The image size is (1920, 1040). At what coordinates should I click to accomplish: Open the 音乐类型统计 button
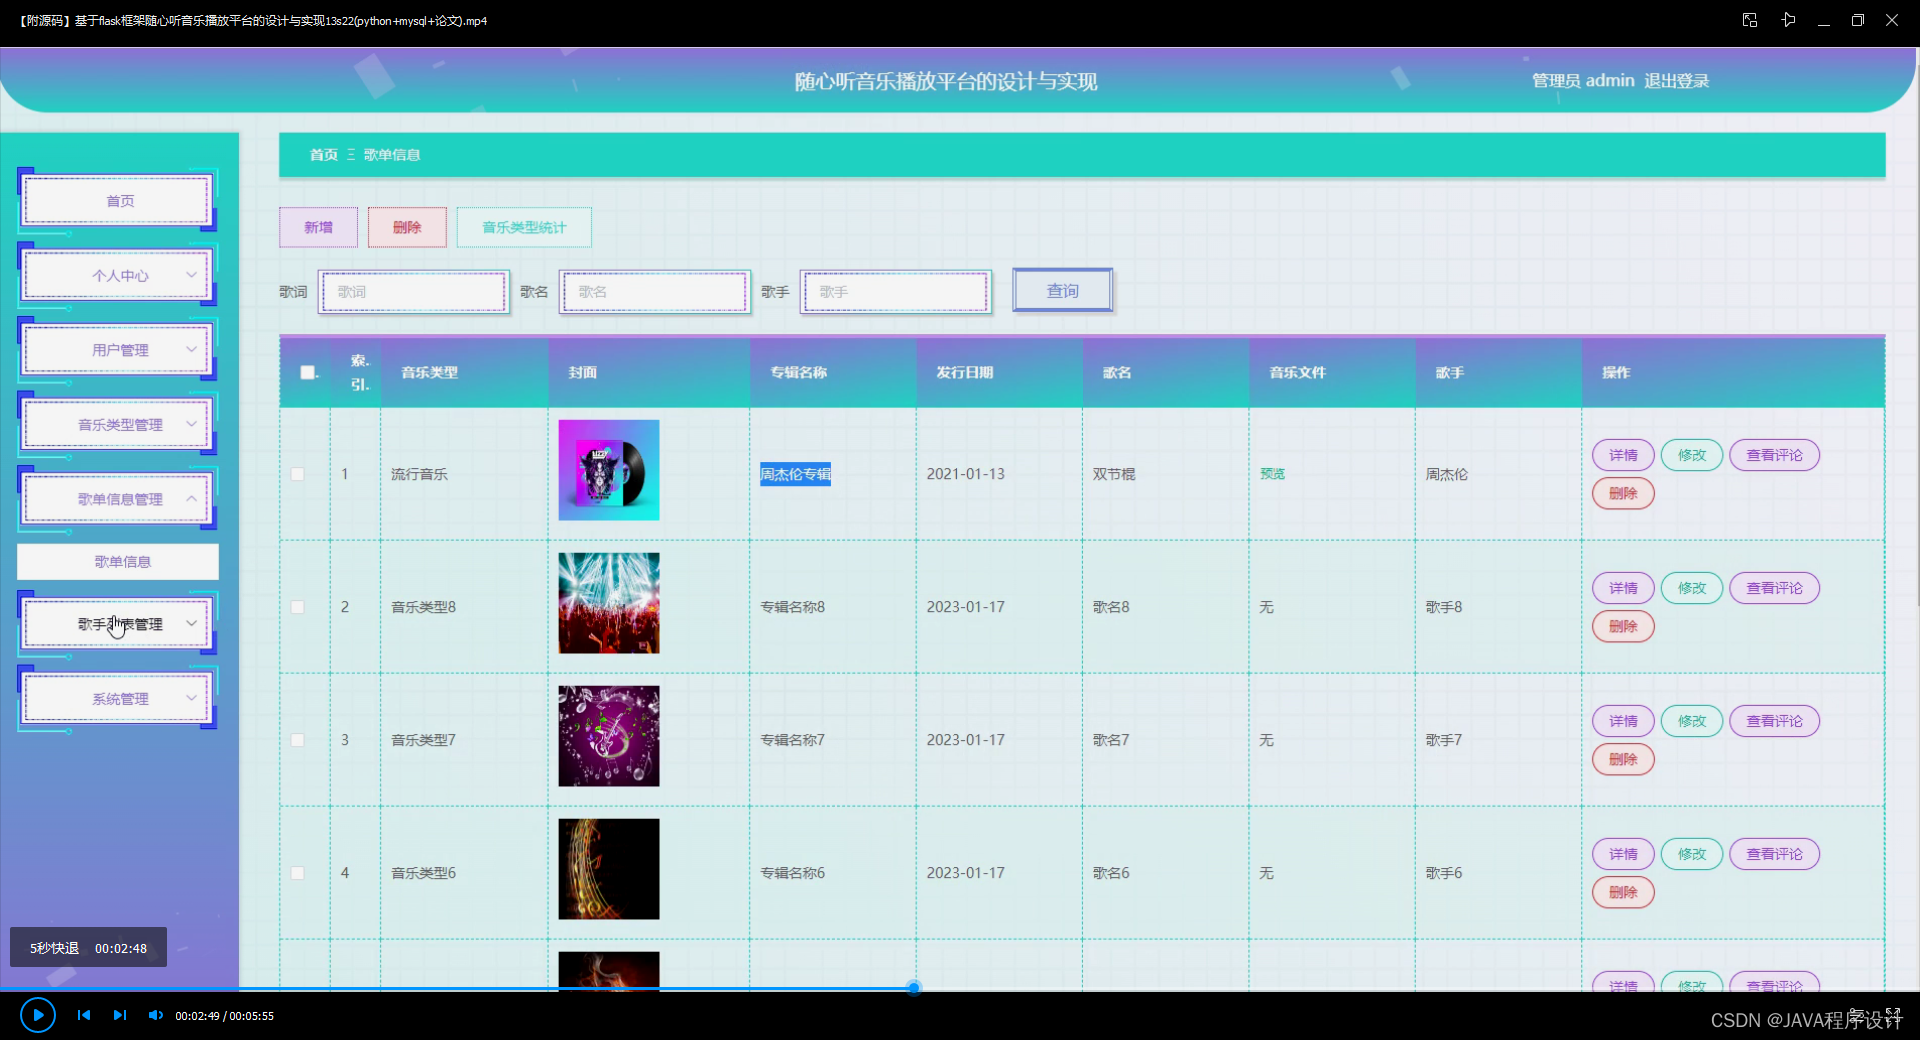pos(524,227)
